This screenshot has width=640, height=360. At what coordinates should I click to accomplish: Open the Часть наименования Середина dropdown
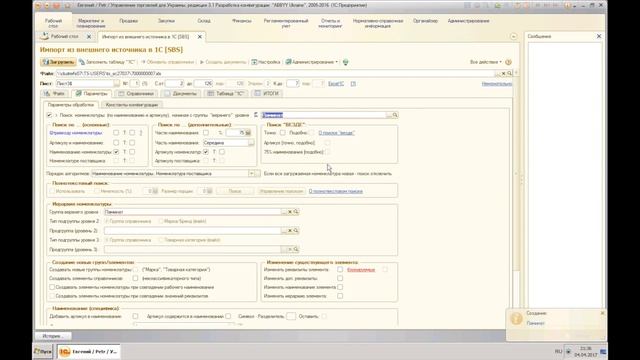click(x=251, y=143)
